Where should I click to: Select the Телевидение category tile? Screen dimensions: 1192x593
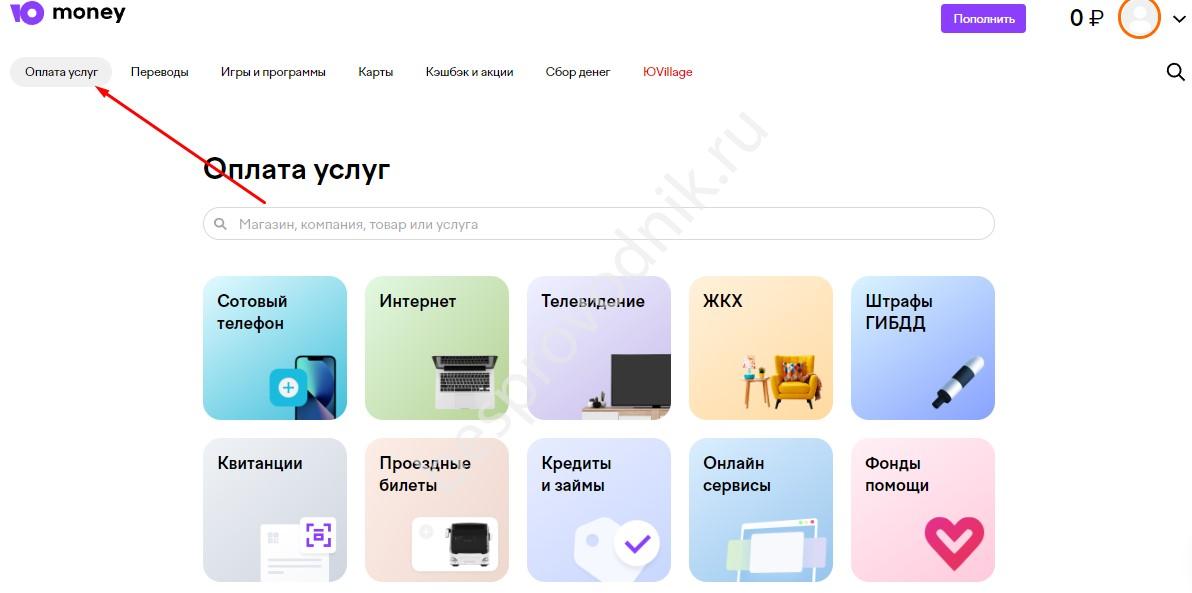pos(599,348)
